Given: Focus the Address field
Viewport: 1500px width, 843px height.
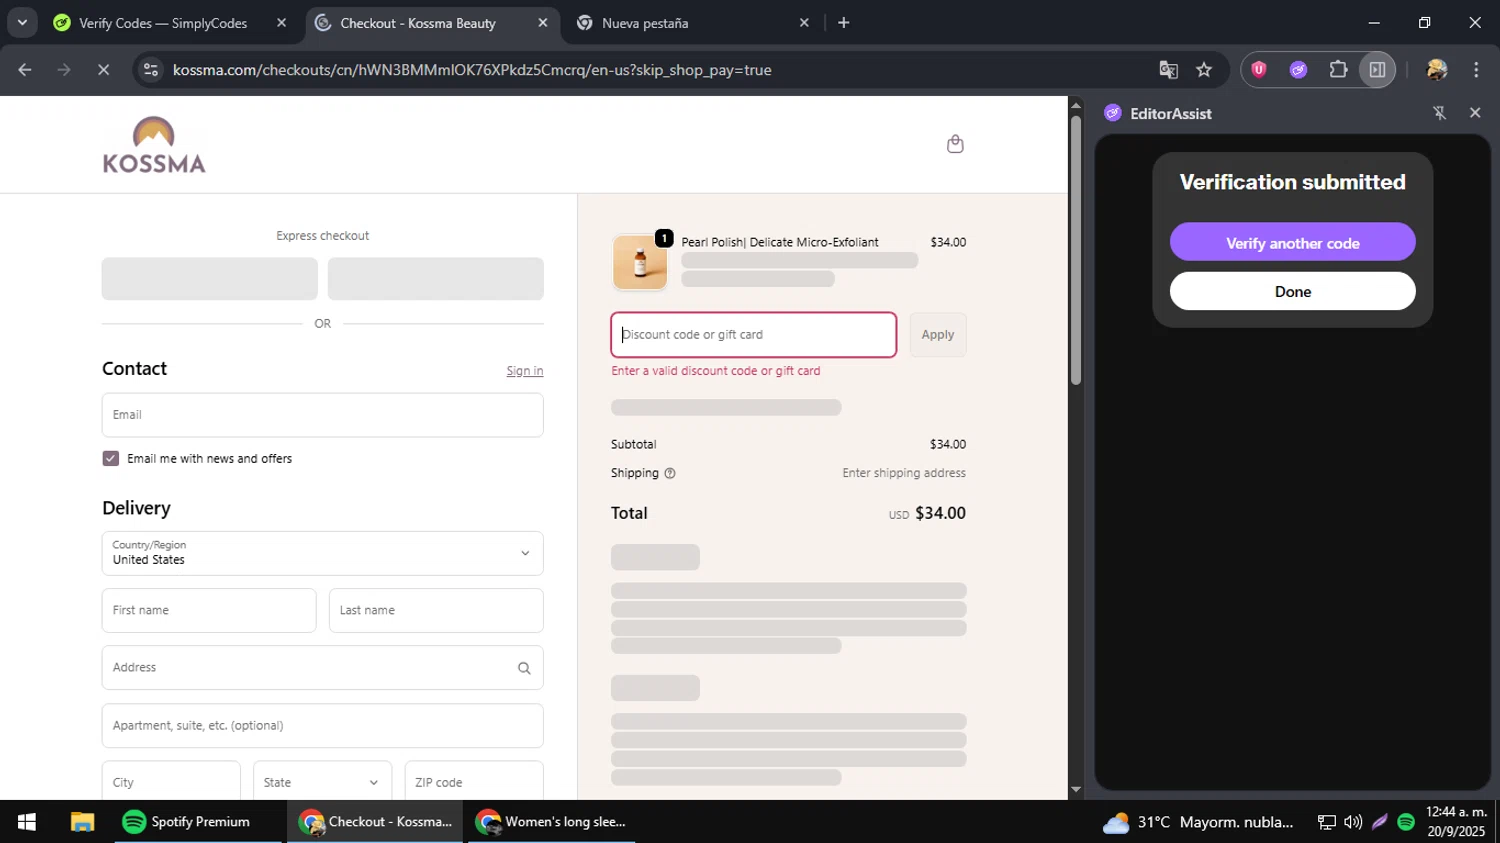Looking at the screenshot, I should tap(322, 668).
